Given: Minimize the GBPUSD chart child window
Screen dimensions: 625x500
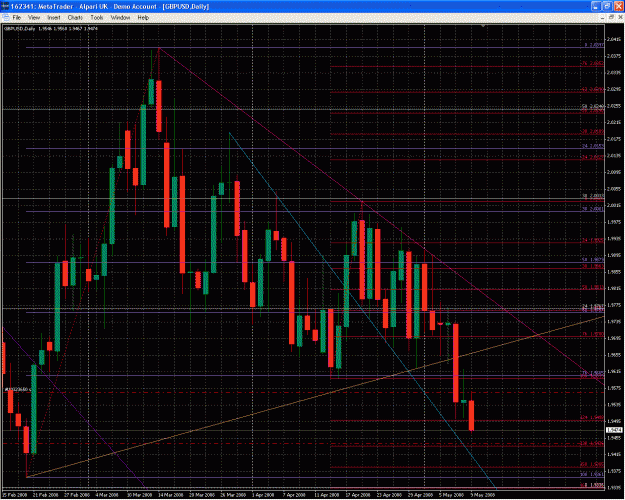Looking at the screenshot, I should click(x=603, y=18).
